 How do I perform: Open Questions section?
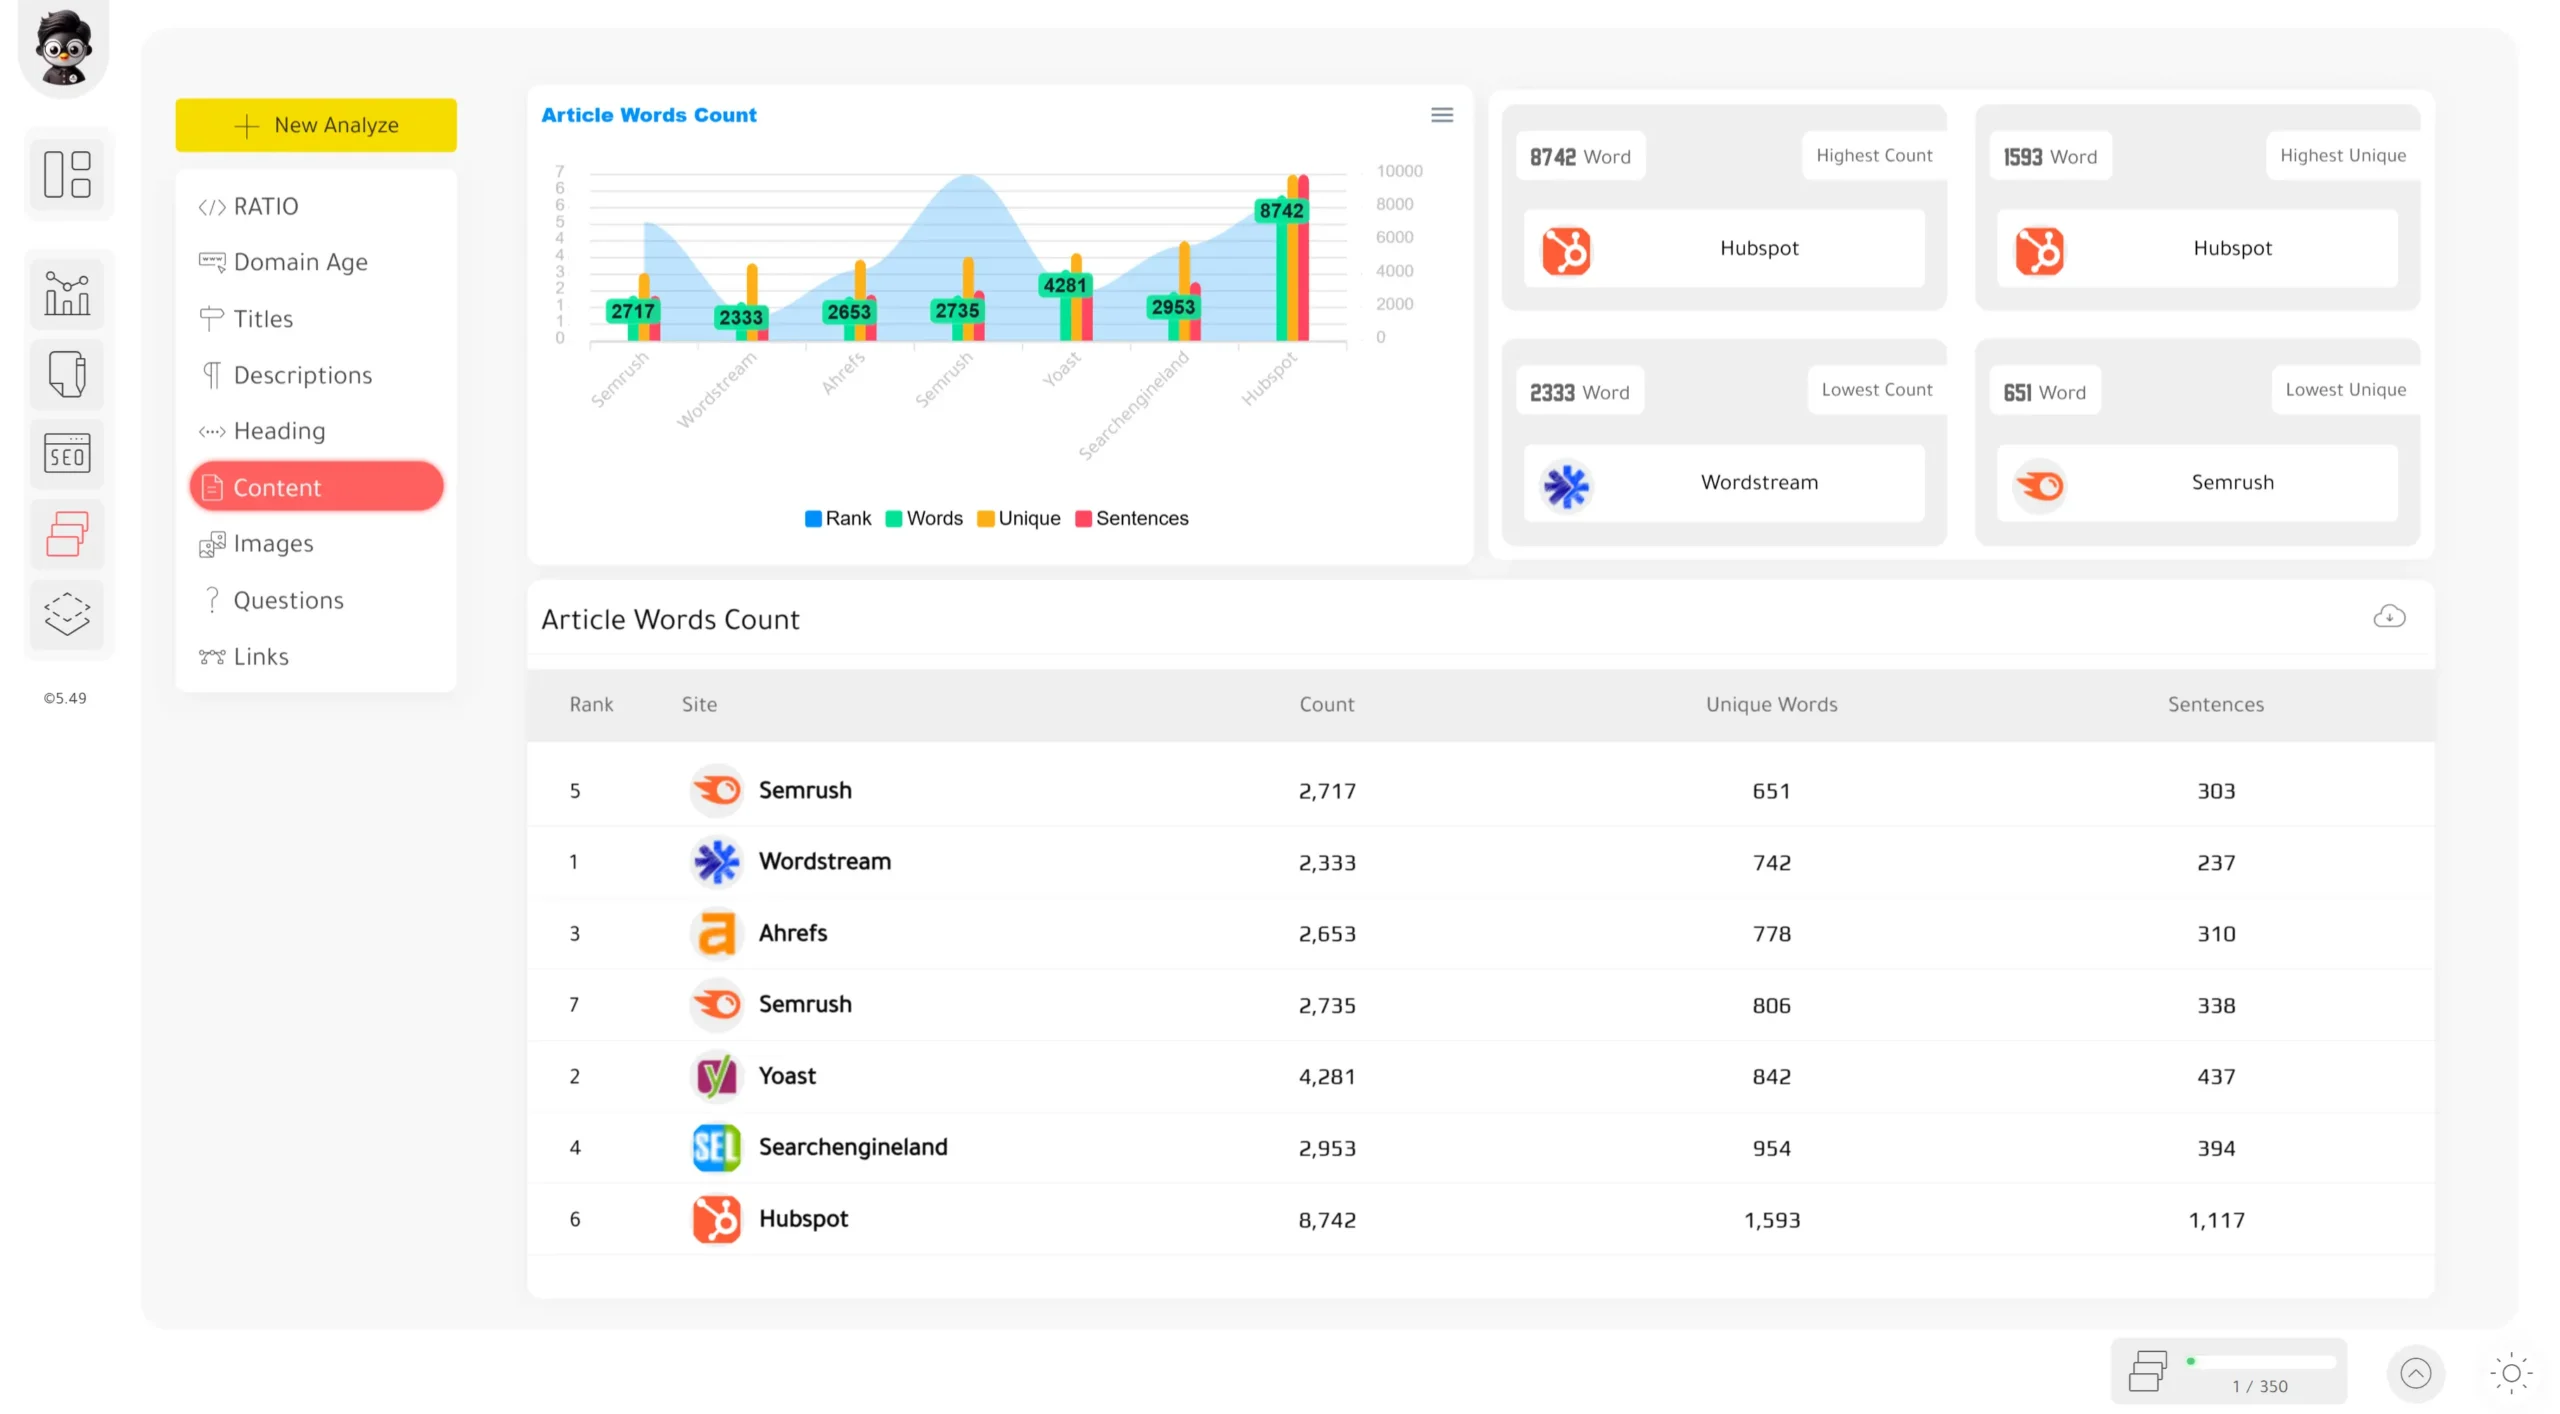point(316,600)
